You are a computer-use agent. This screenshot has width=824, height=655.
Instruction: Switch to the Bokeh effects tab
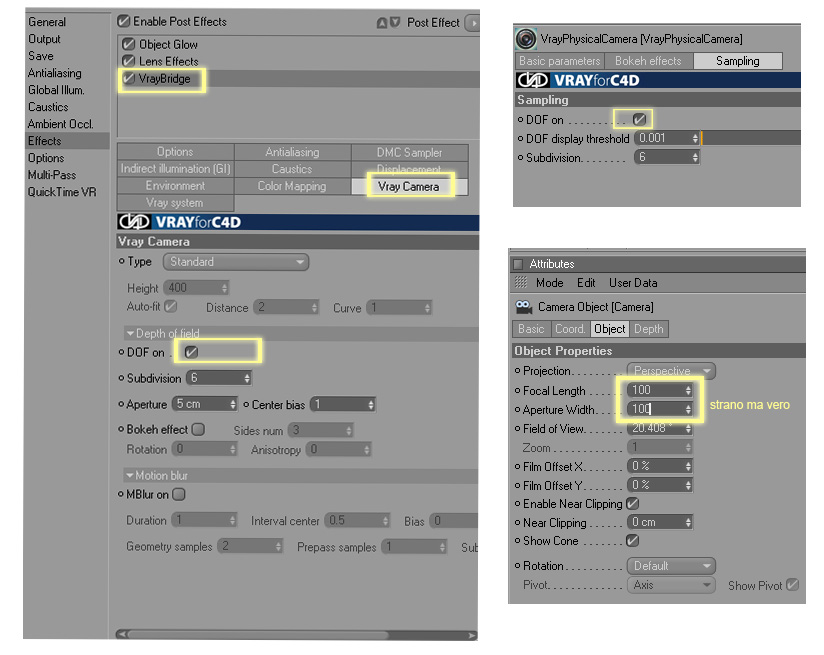coord(648,61)
